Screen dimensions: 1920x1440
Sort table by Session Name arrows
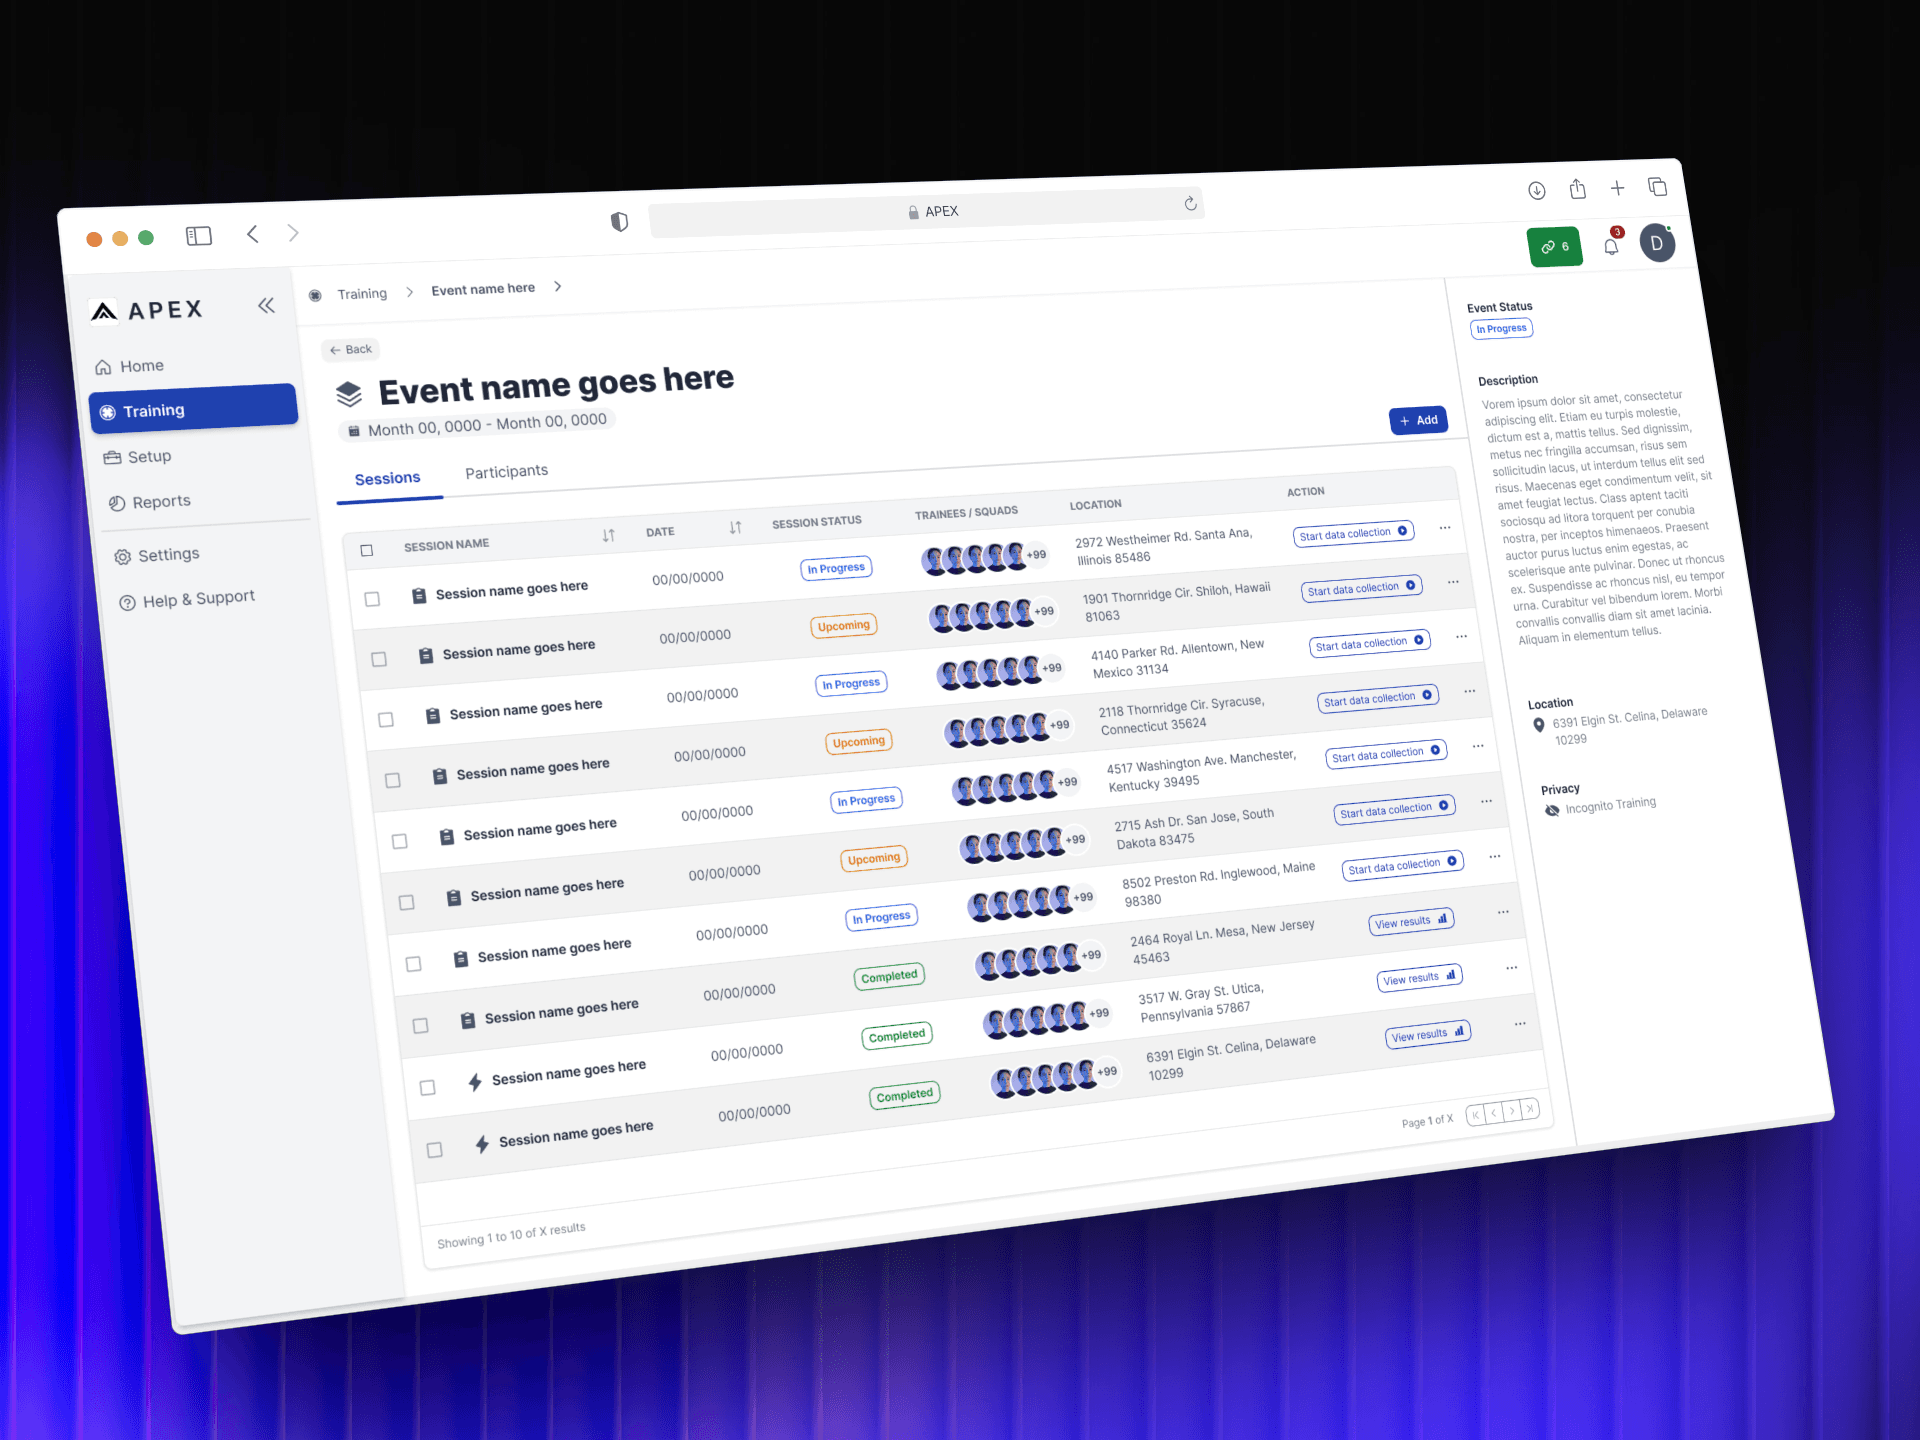pyautogui.click(x=608, y=535)
